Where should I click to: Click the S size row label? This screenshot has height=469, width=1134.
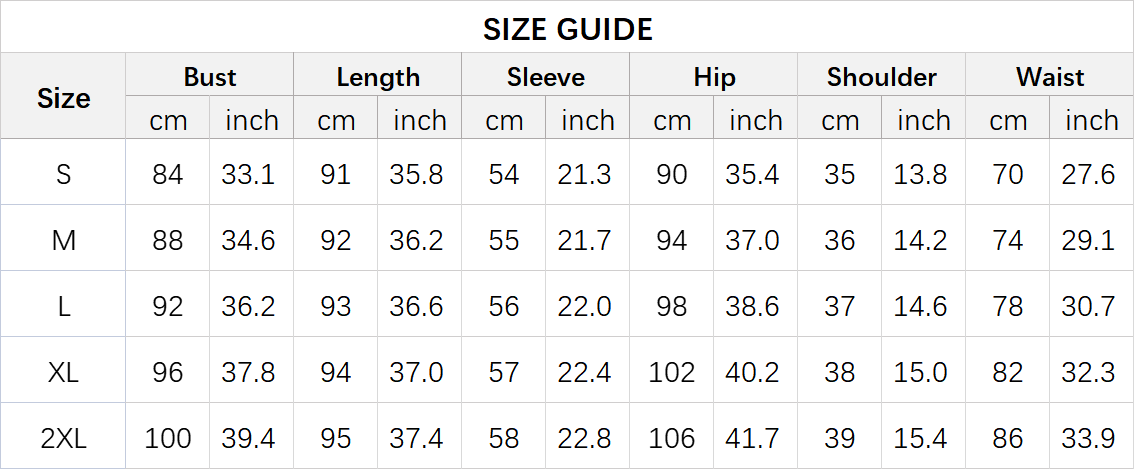coord(63,174)
